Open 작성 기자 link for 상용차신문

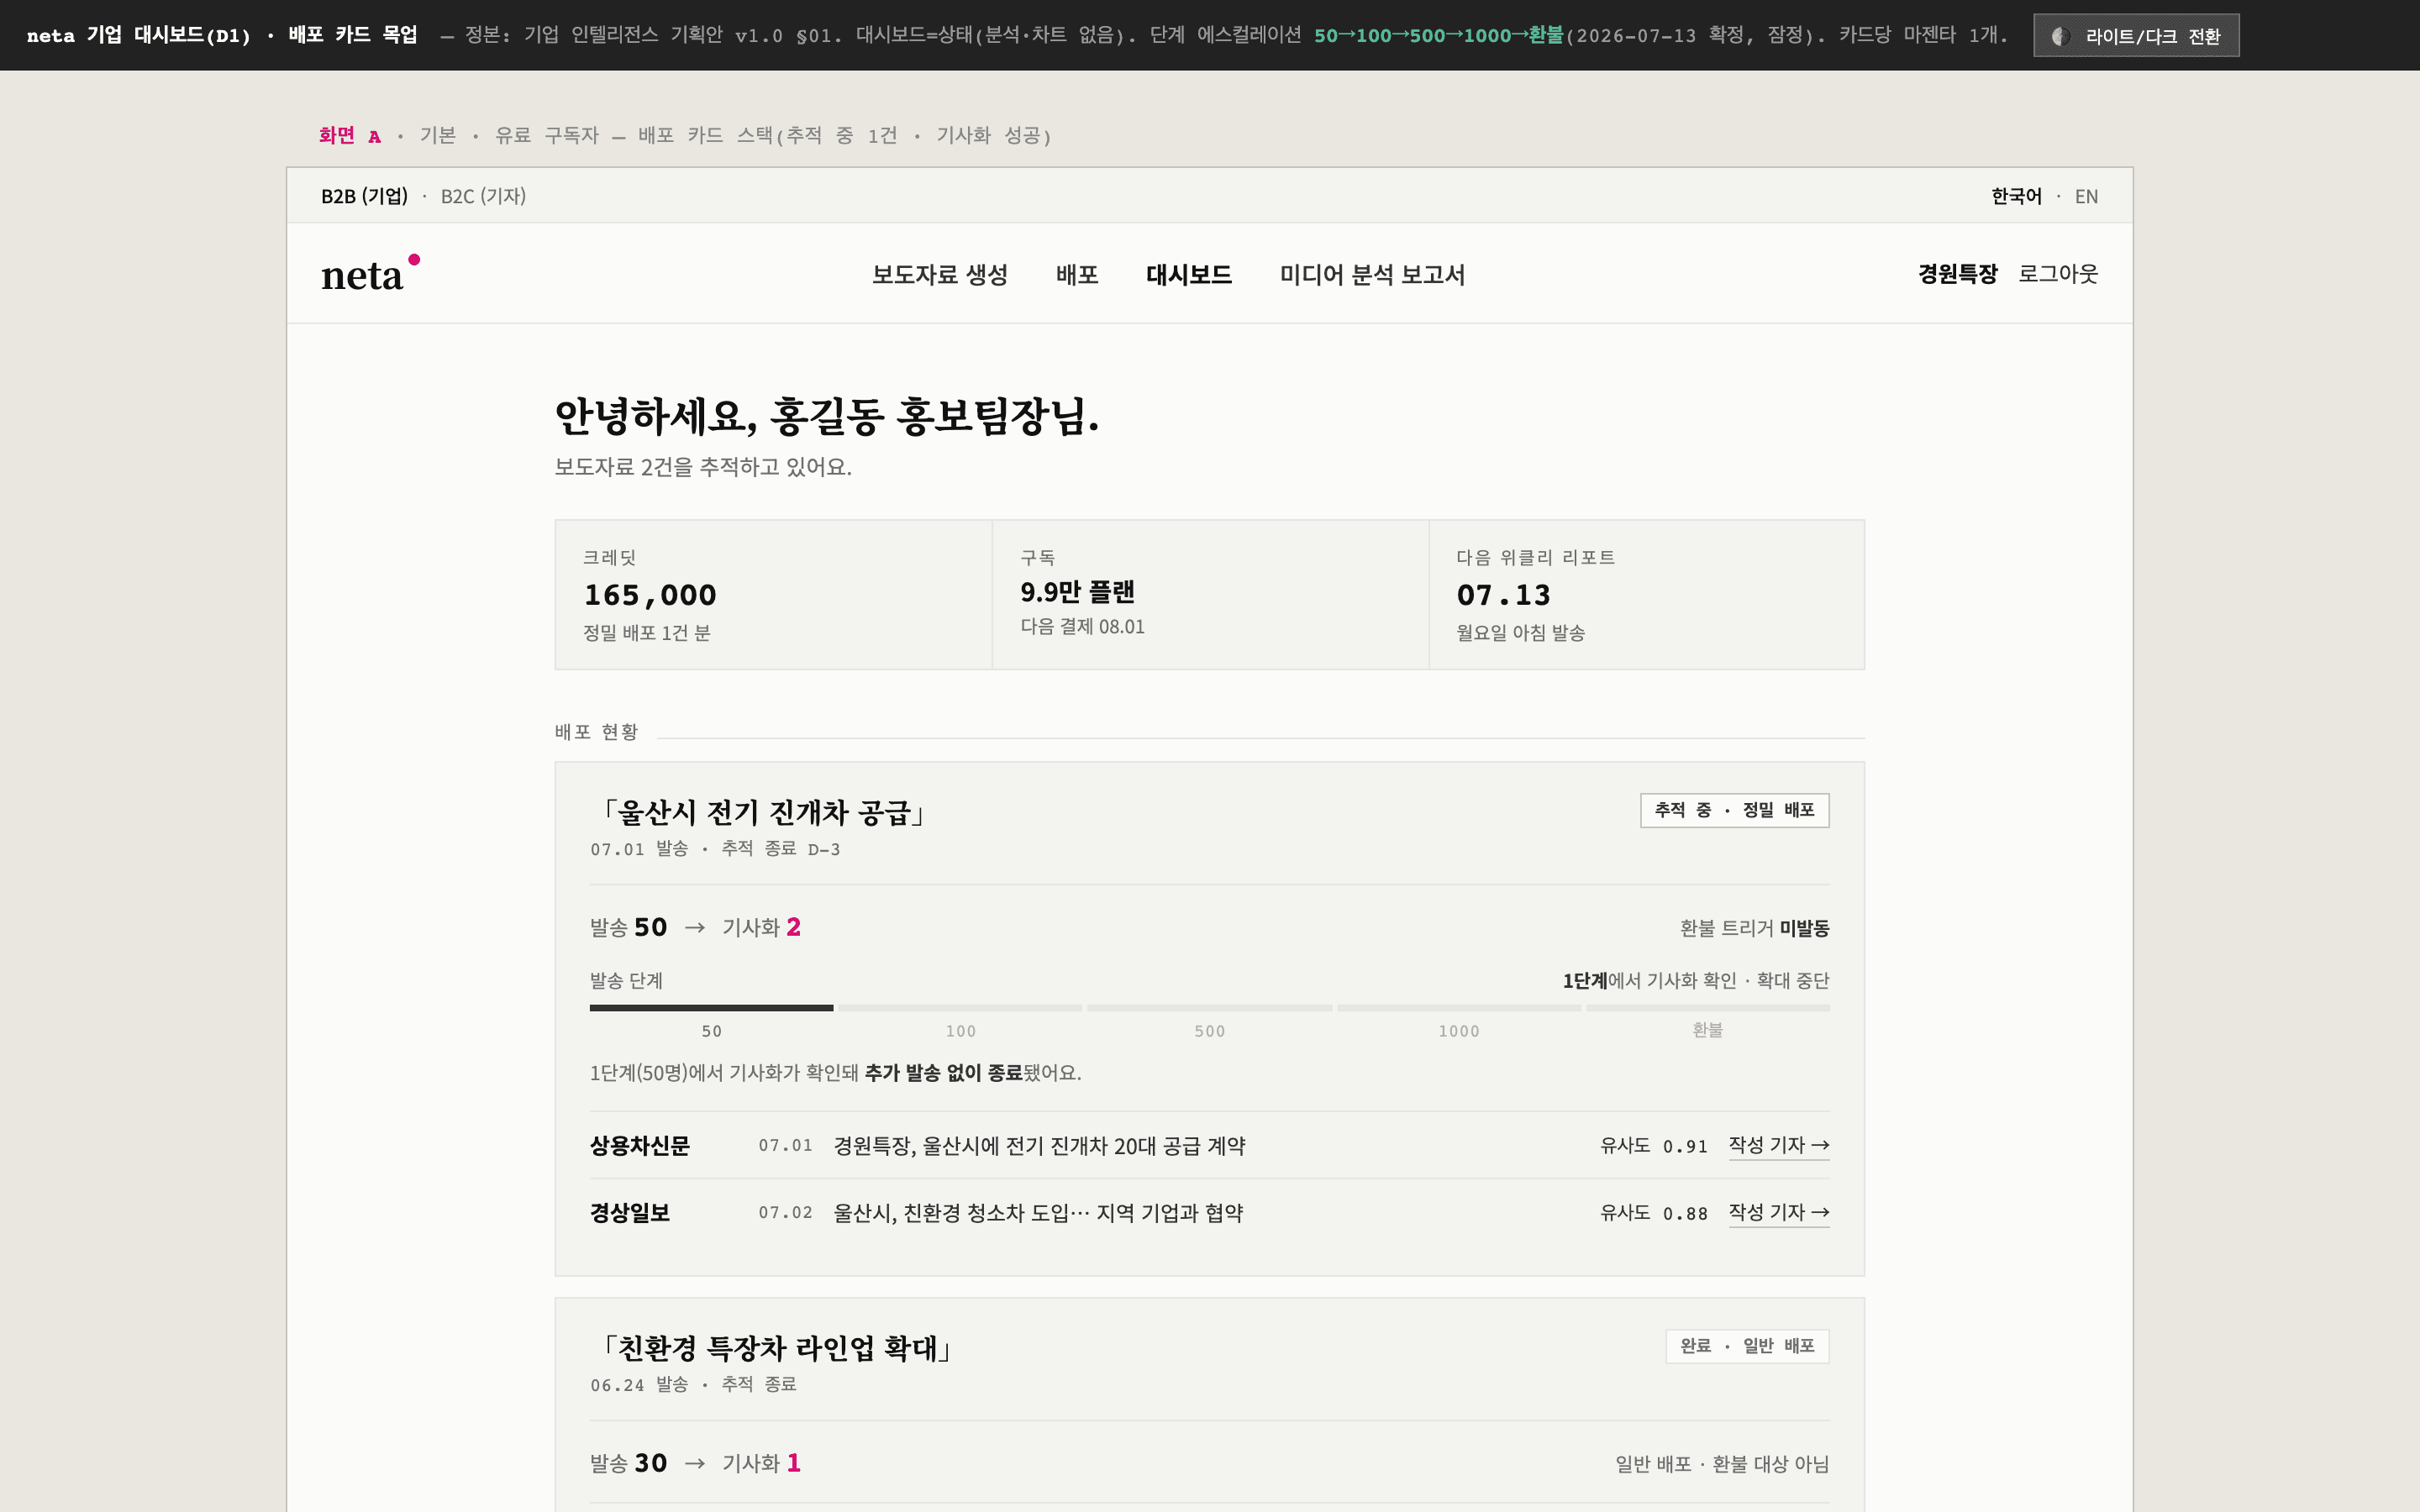(x=1779, y=1146)
